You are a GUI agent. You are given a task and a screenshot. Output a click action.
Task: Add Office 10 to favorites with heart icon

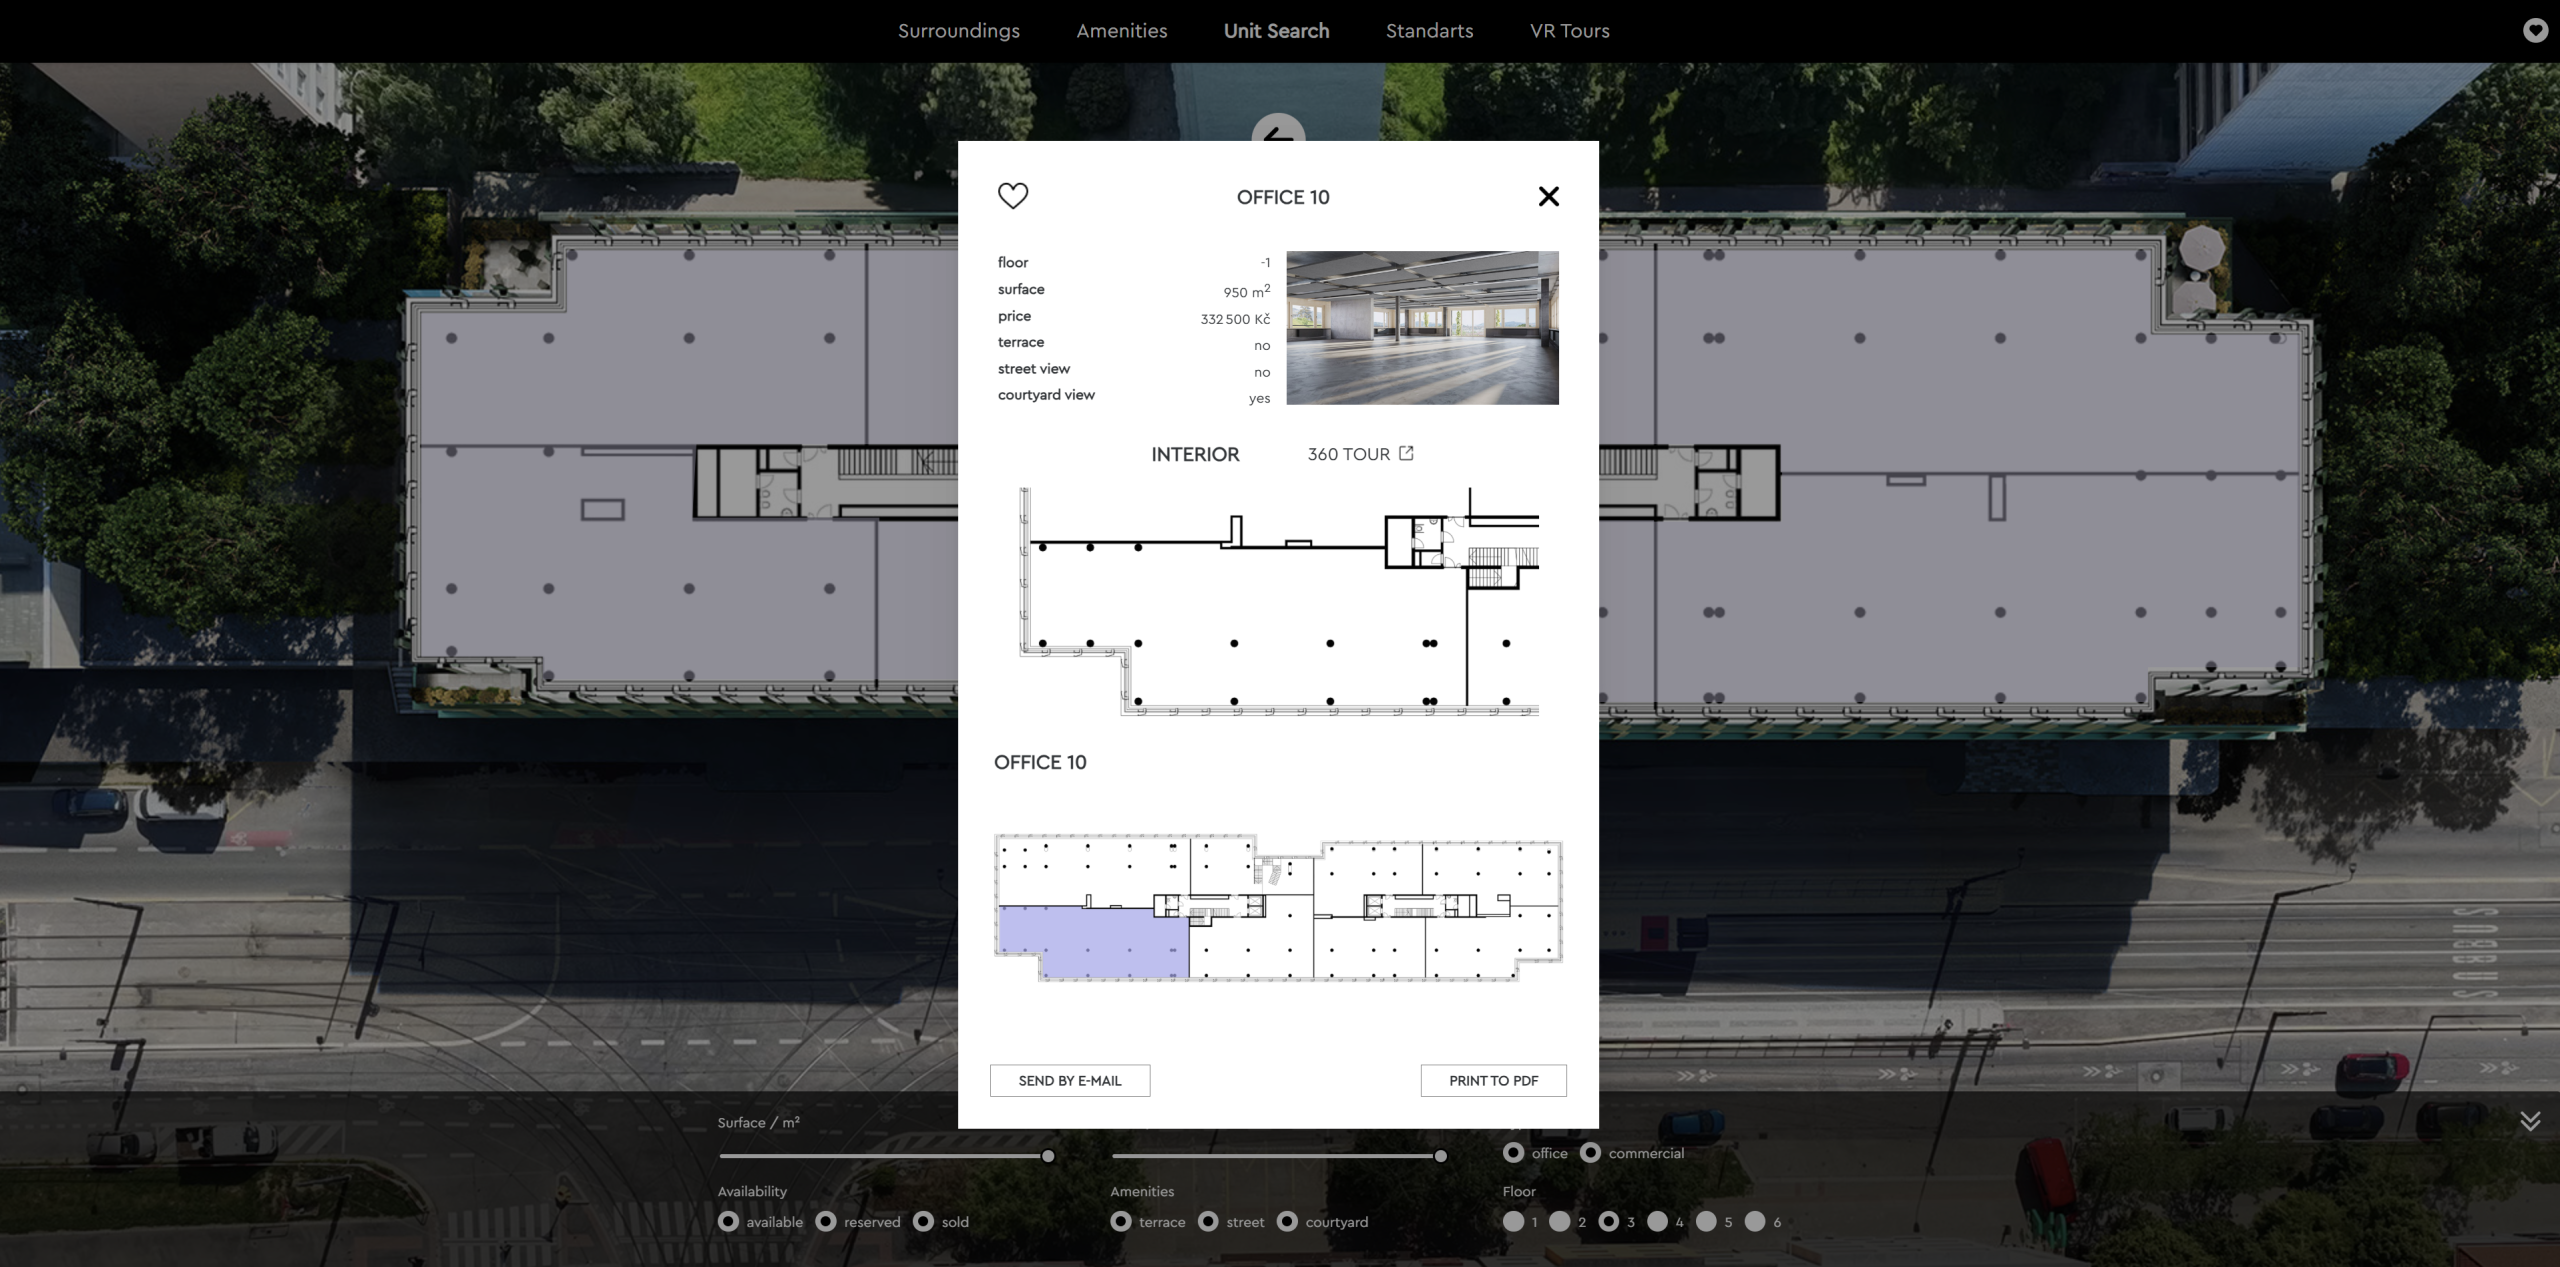[1012, 196]
